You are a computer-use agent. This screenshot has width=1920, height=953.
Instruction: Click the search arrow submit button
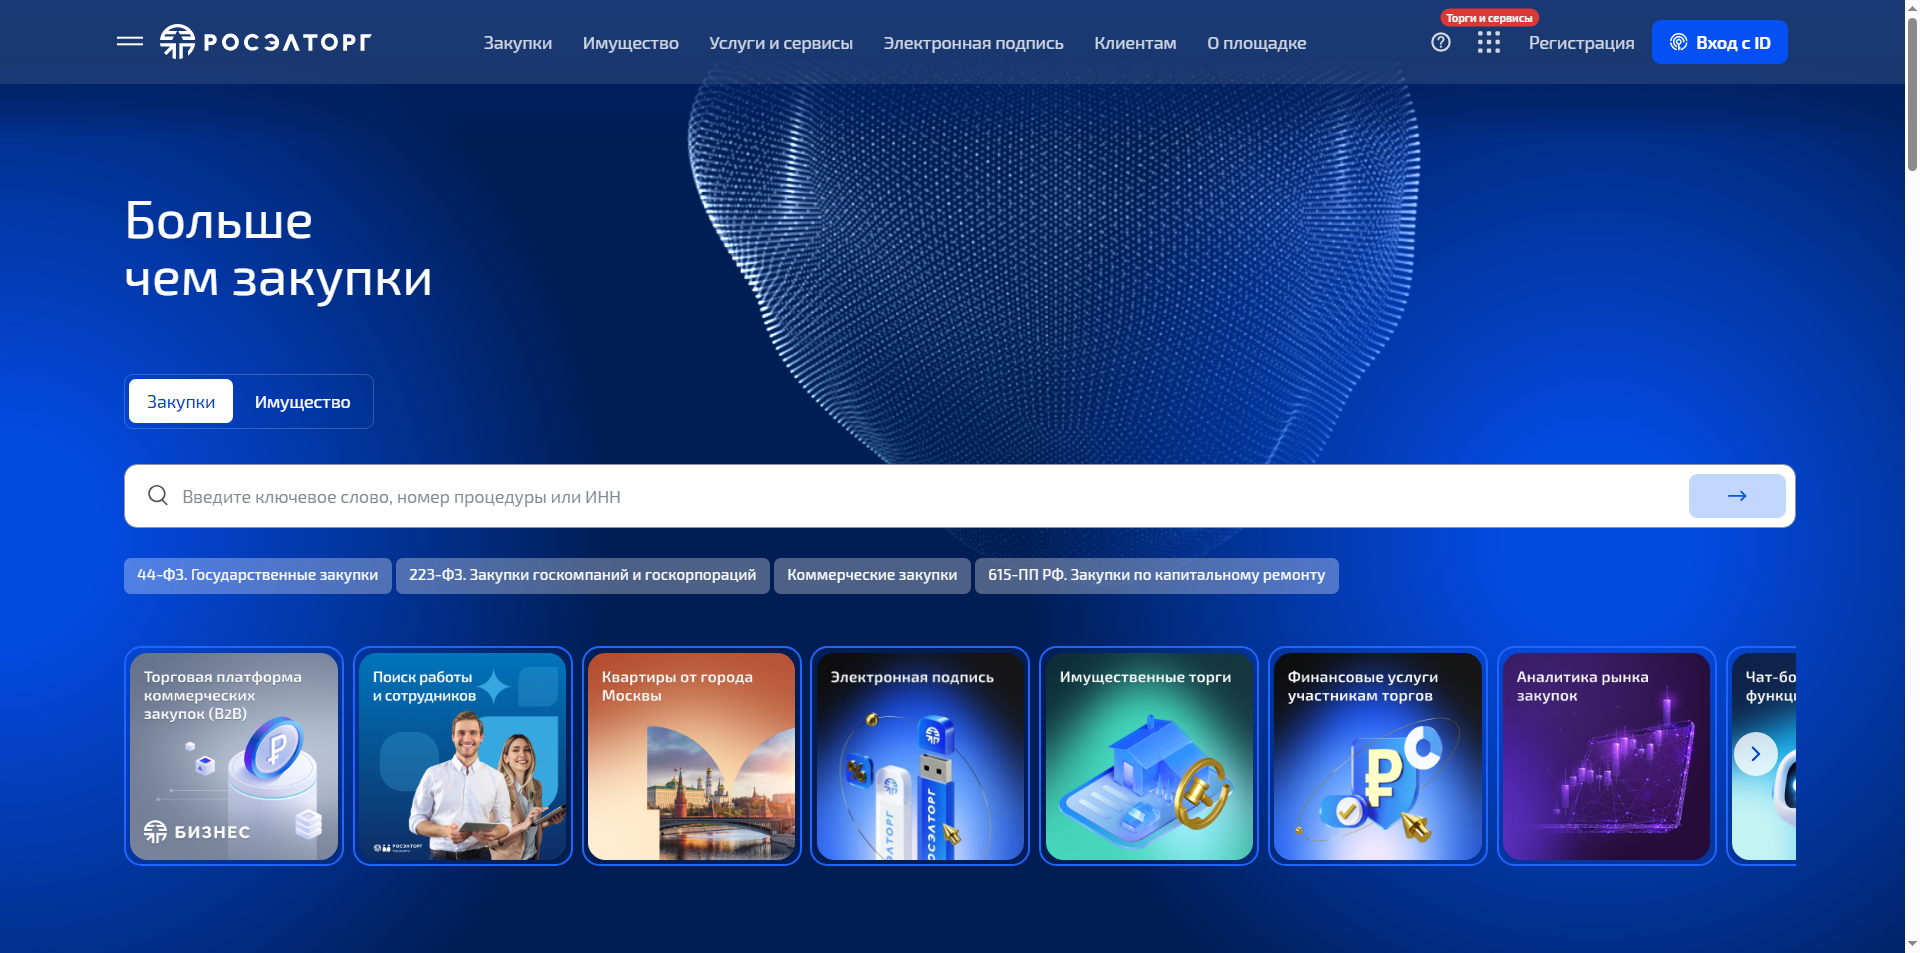pyautogui.click(x=1737, y=496)
